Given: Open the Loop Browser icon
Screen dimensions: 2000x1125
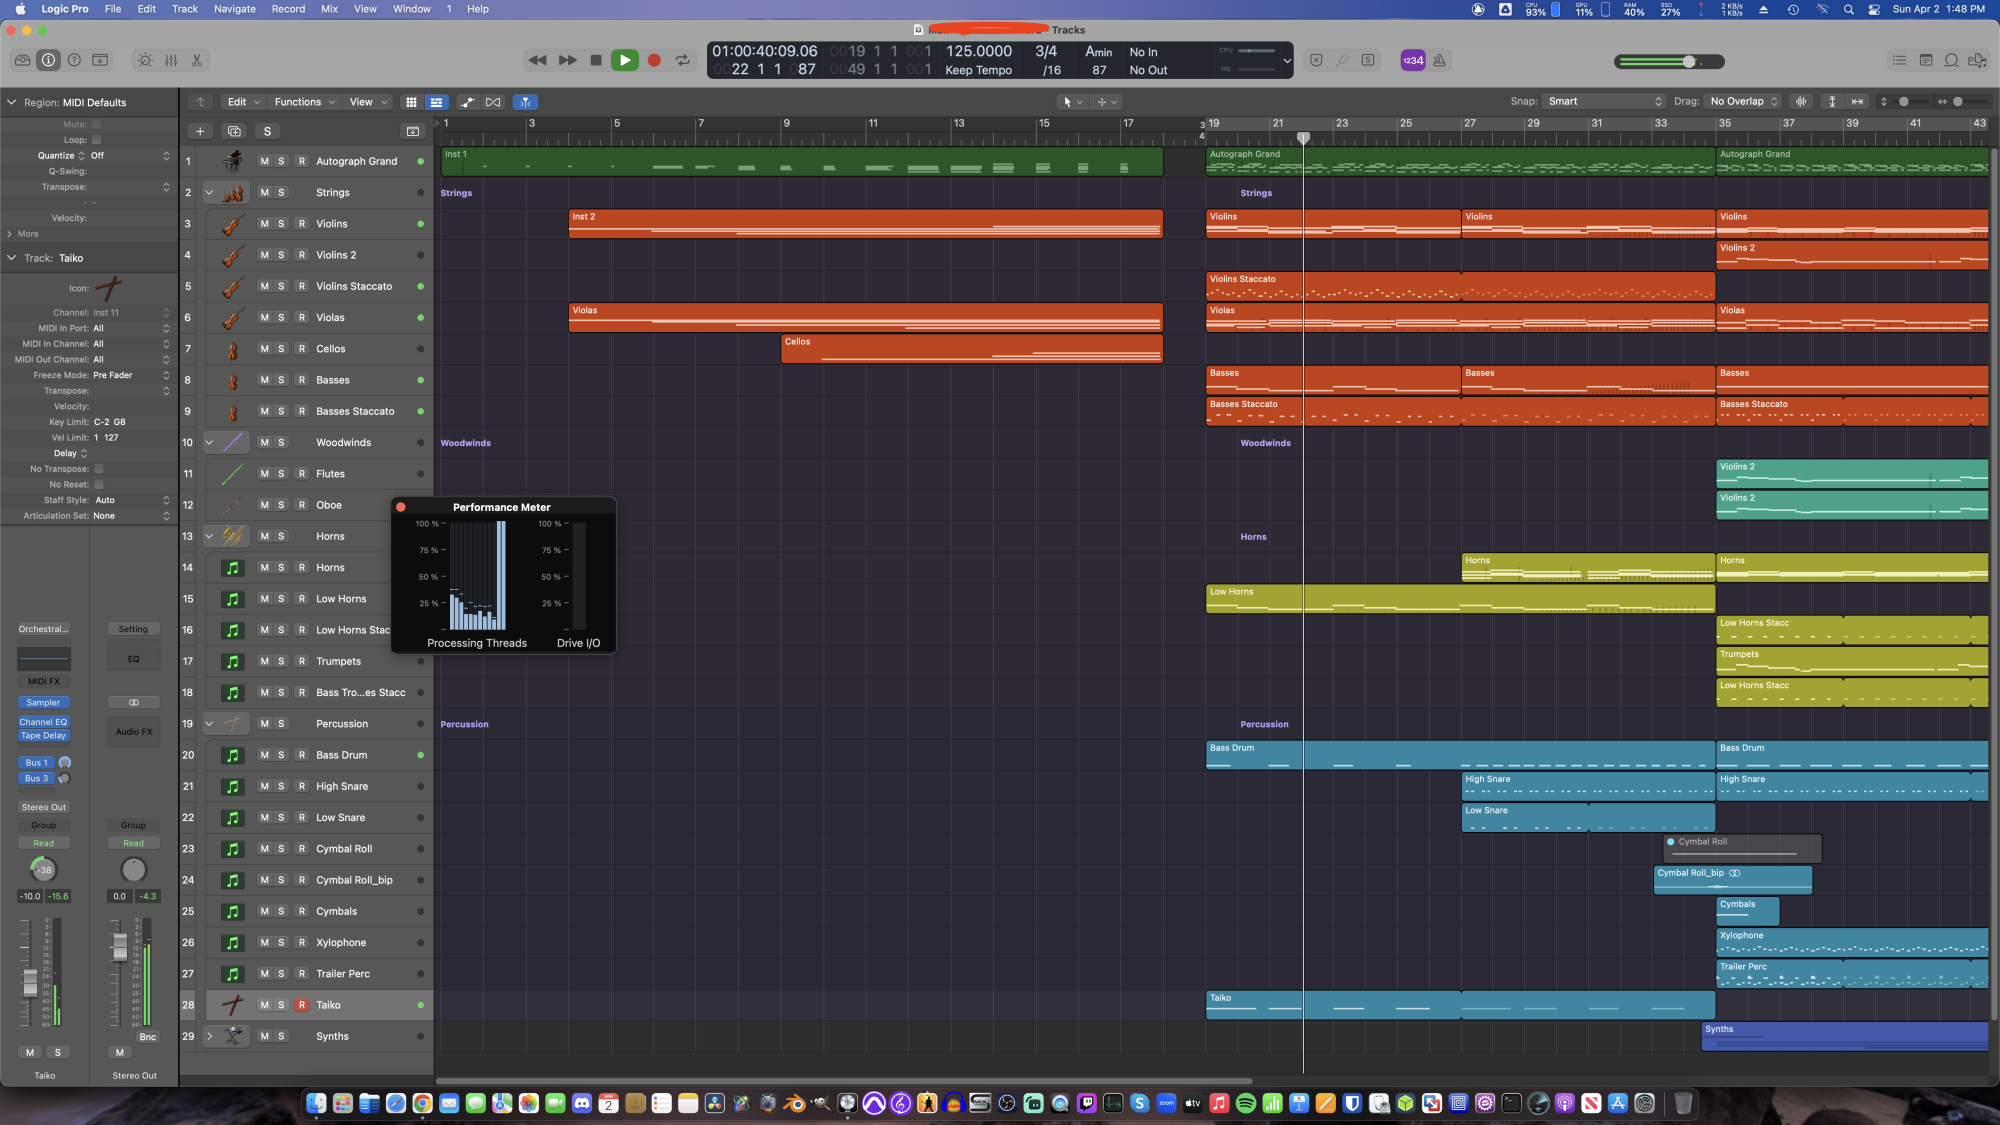Looking at the screenshot, I should coord(1951,61).
